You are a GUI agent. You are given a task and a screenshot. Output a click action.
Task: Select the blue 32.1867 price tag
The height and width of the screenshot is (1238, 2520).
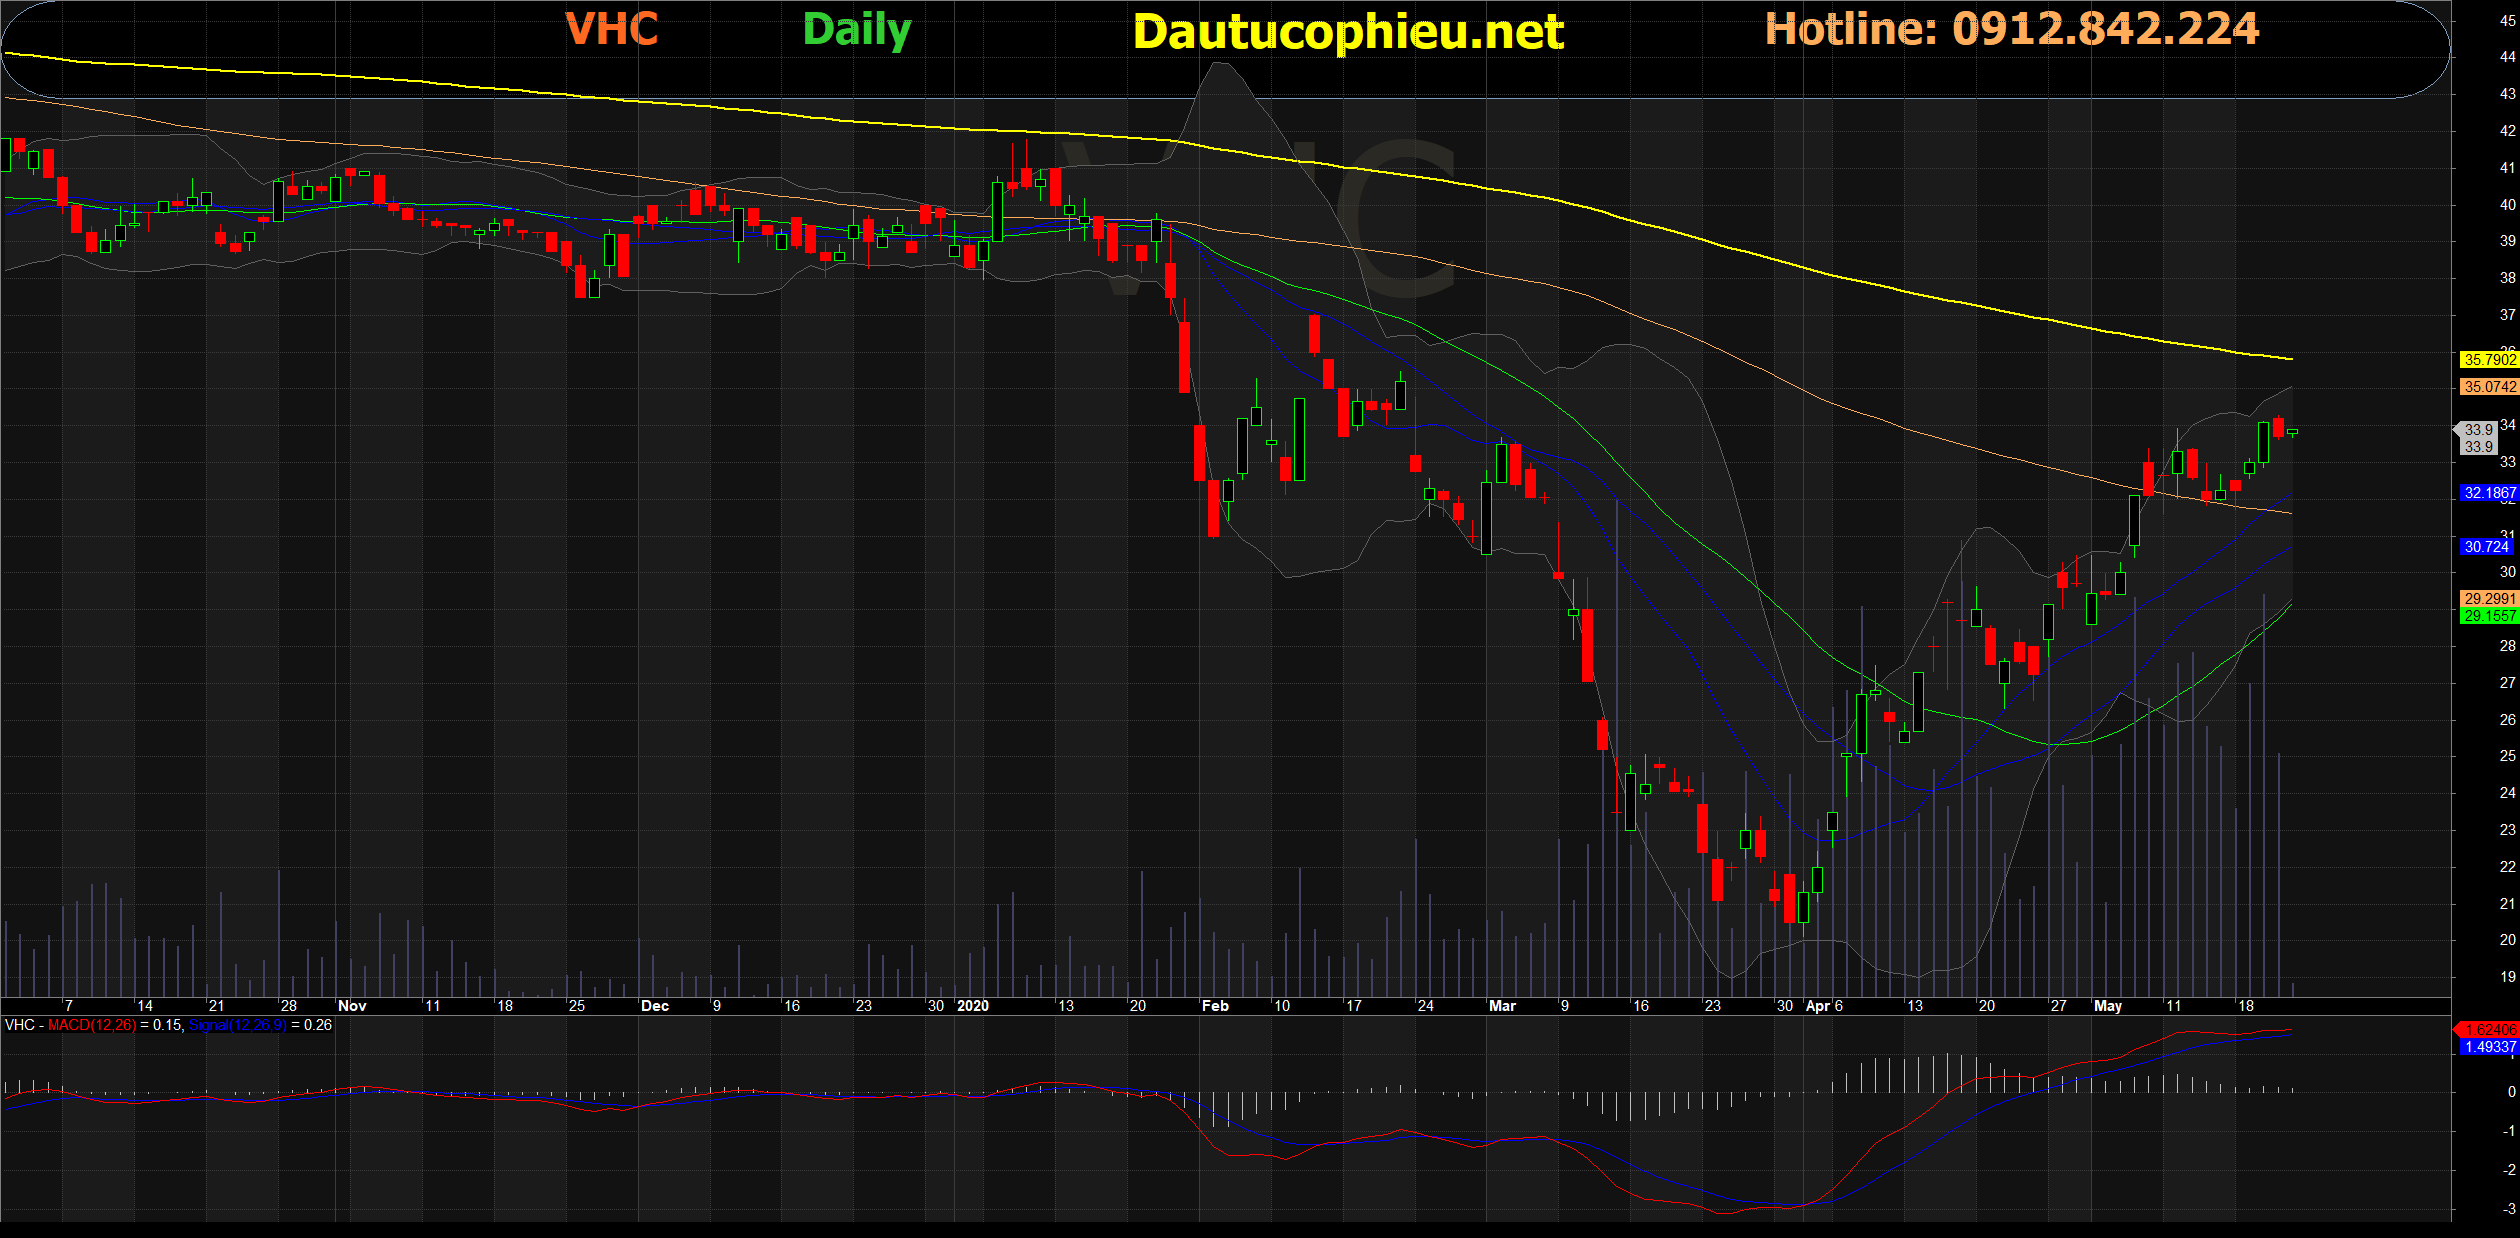click(2488, 493)
